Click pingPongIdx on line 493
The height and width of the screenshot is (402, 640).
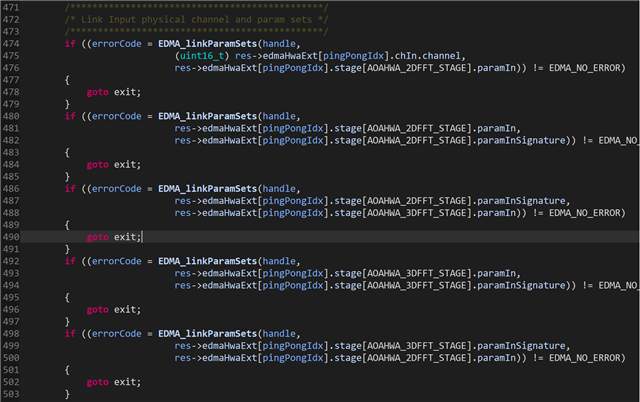[x=293, y=273]
